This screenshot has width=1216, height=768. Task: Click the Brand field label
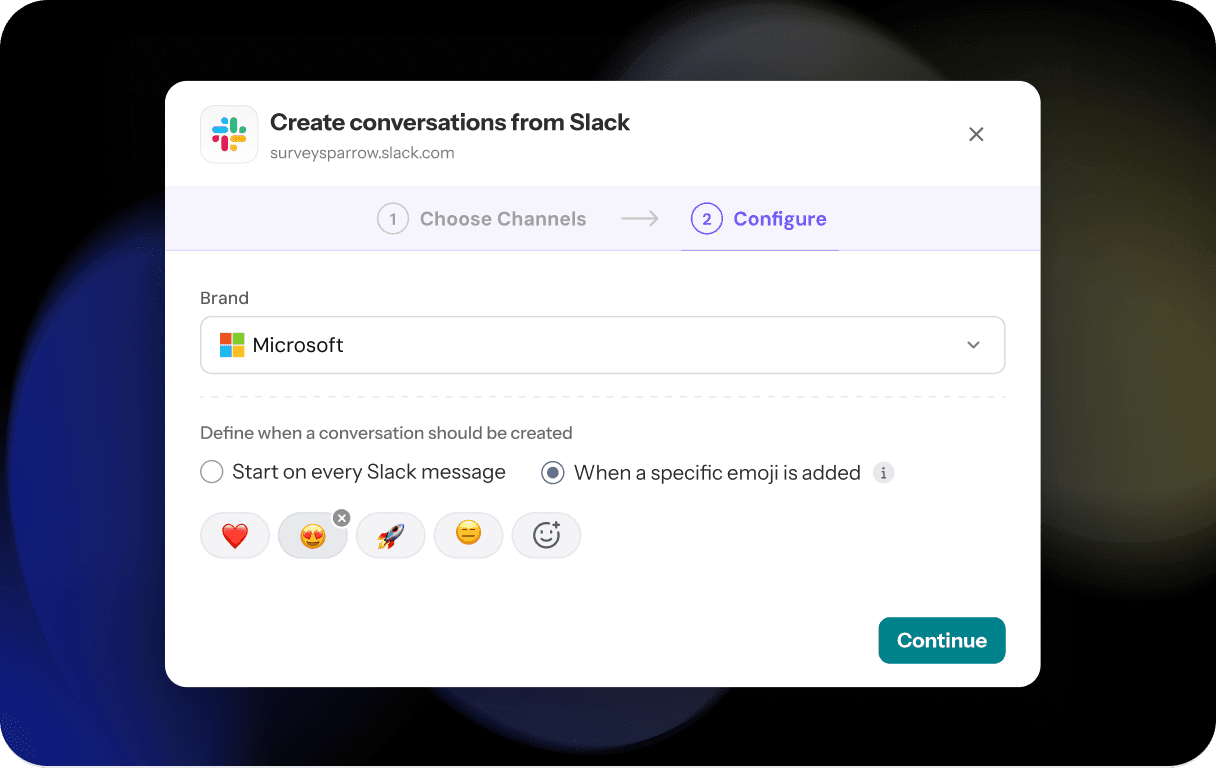click(x=224, y=298)
